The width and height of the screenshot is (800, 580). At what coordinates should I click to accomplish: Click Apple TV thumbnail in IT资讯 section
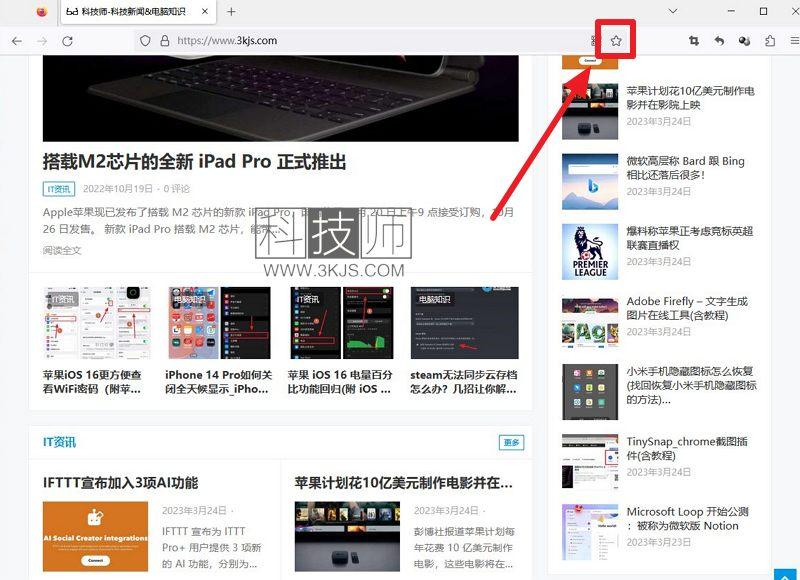pos(347,536)
